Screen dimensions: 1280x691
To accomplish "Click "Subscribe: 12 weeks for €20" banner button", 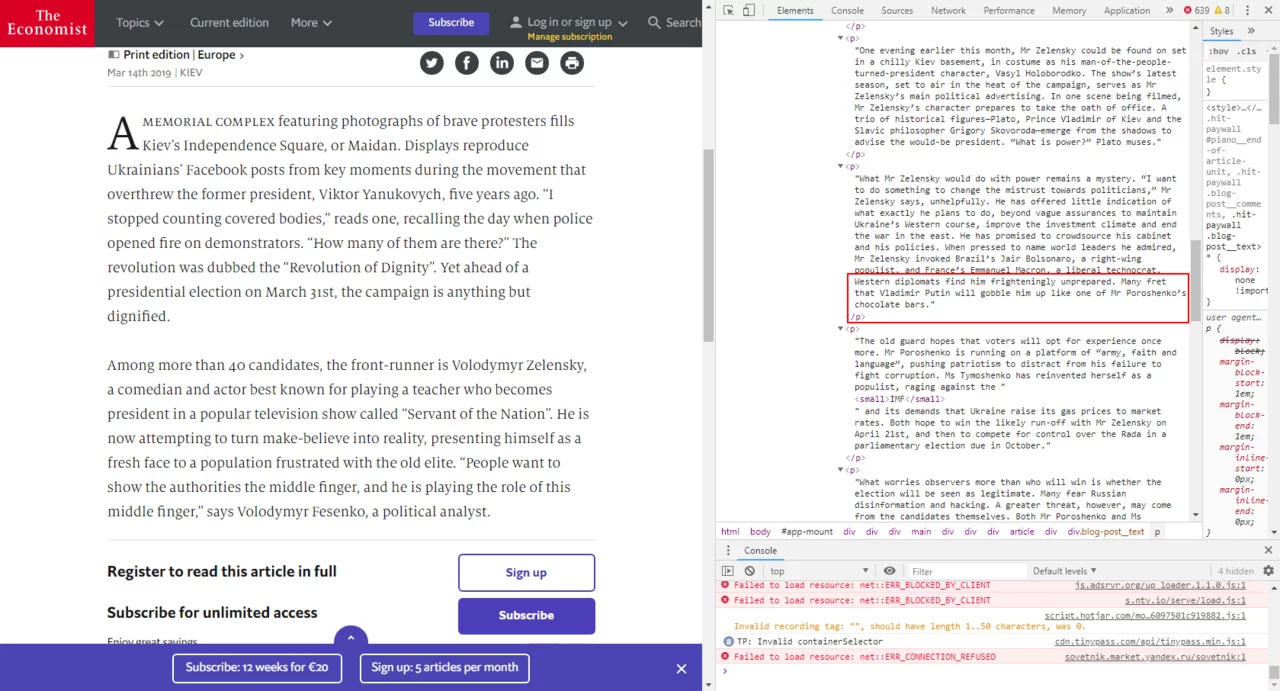I will coord(257,668).
